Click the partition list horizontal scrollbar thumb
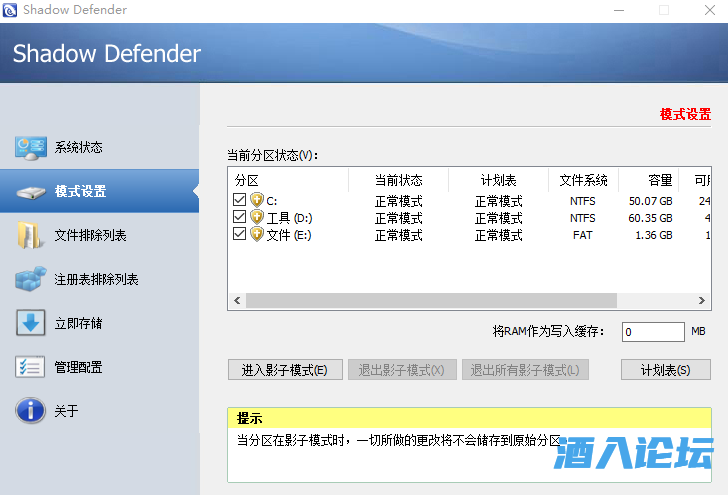This screenshot has width=728, height=495. point(431,300)
